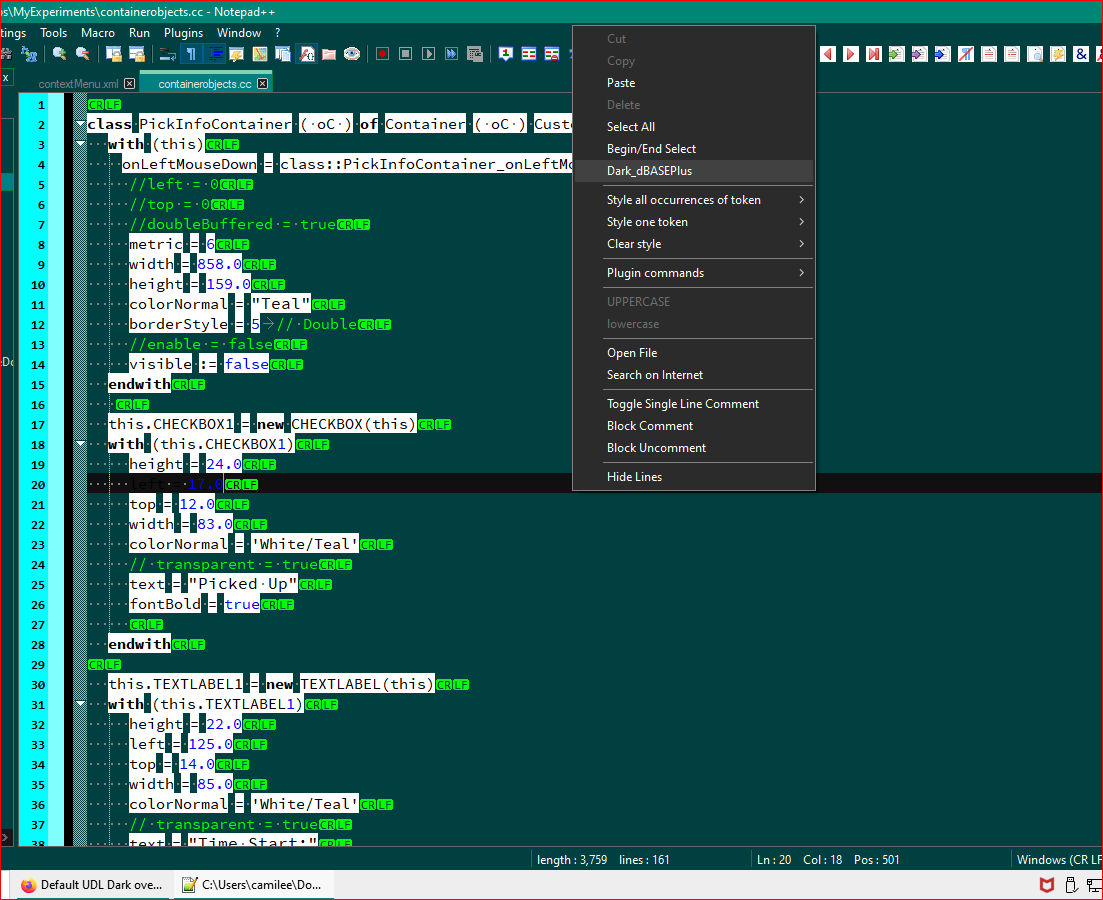Image resolution: width=1103 pixels, height=900 pixels.
Task: Click the crossed-out pilcrow icon
Action: click(966, 54)
